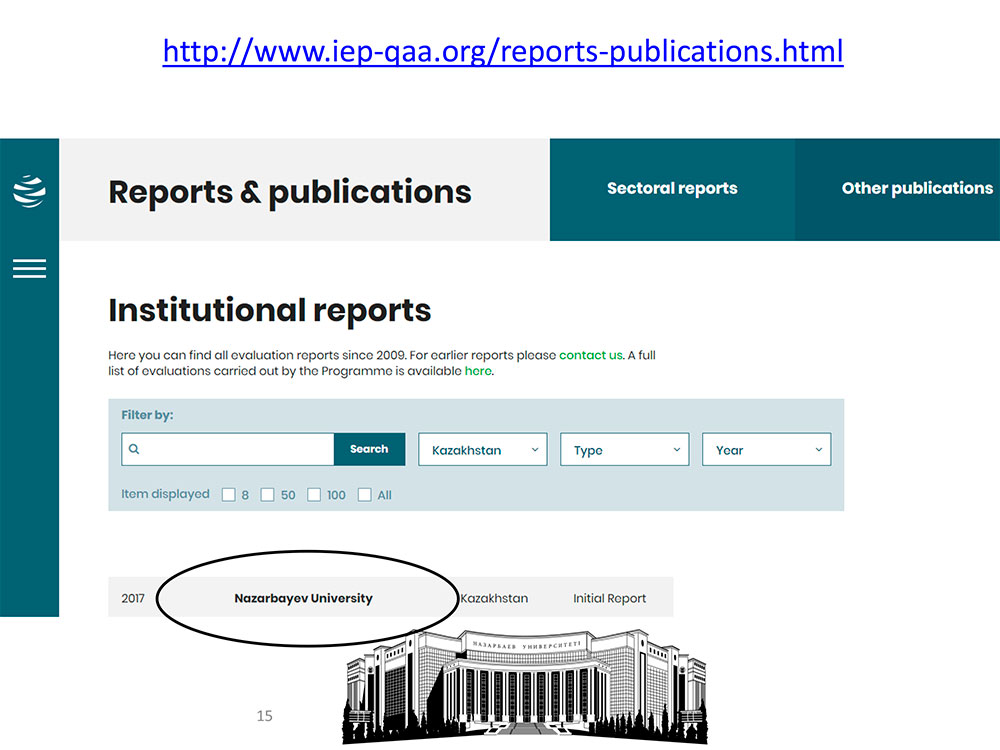Switch to the Other publications tab
Image resolution: width=1000 pixels, height=750 pixels.
pyautogui.click(x=897, y=189)
